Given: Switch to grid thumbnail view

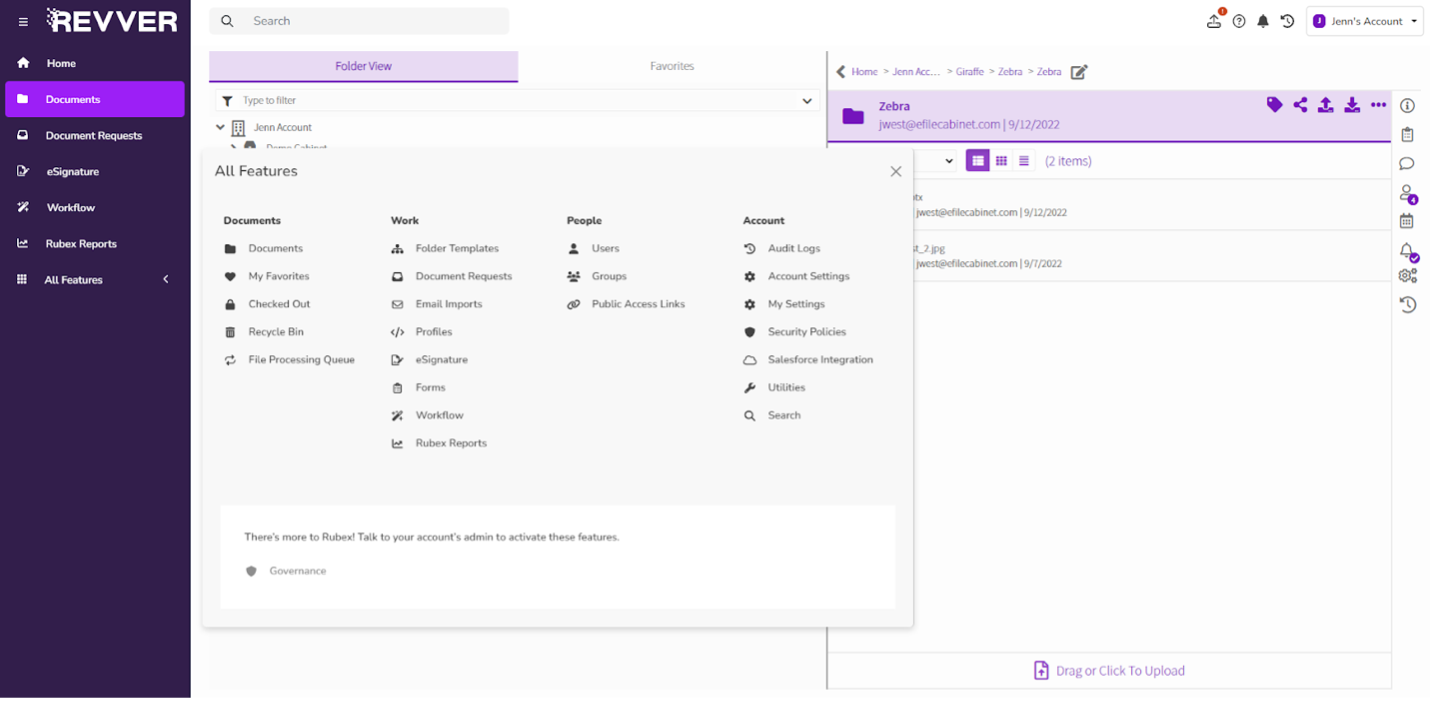Looking at the screenshot, I should coord(1001,161).
